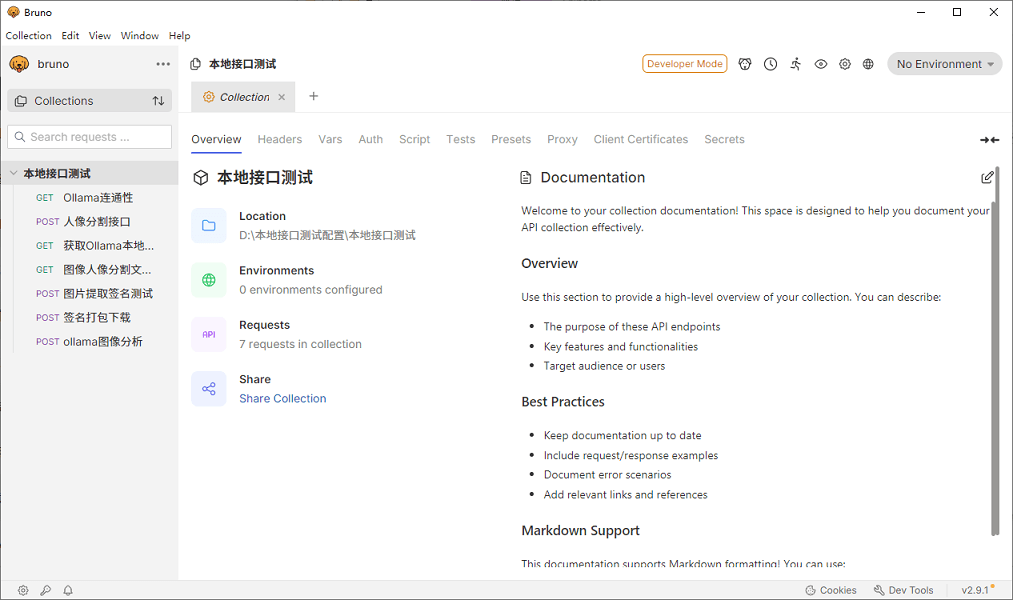Focus the Search requests field

point(90,137)
